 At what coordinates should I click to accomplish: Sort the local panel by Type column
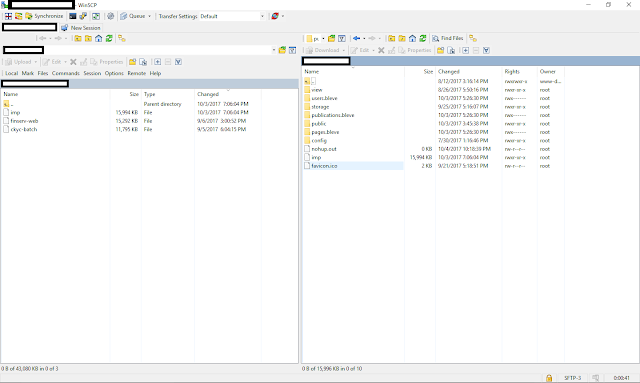click(168, 94)
